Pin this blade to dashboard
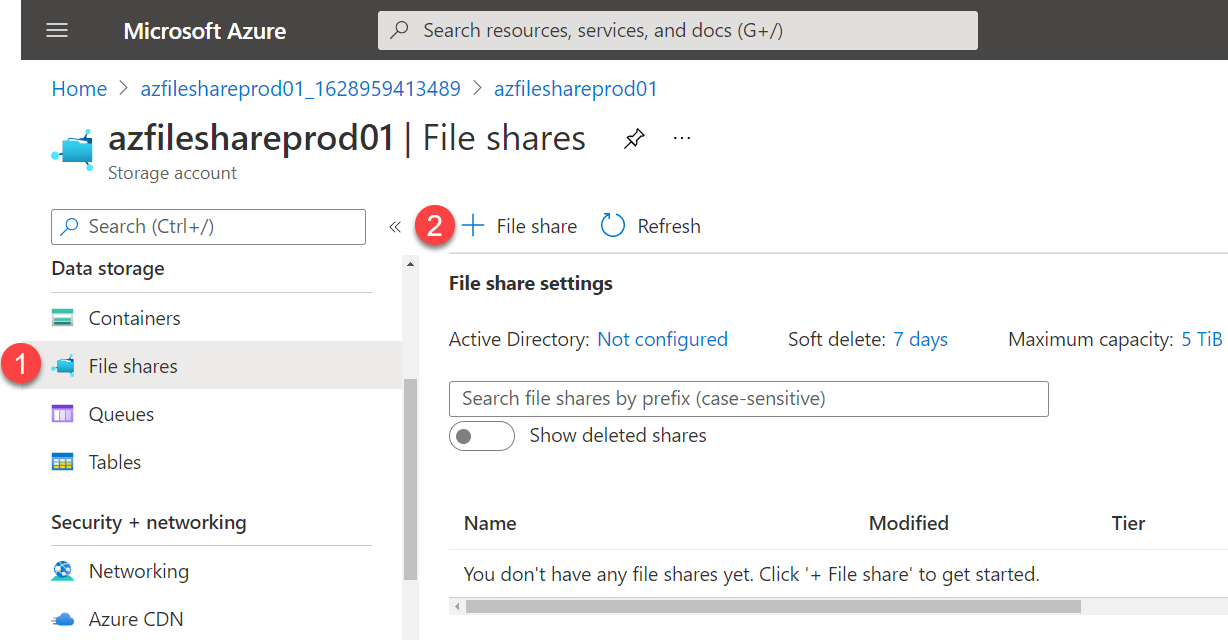This screenshot has height=640, width=1228. point(634,139)
